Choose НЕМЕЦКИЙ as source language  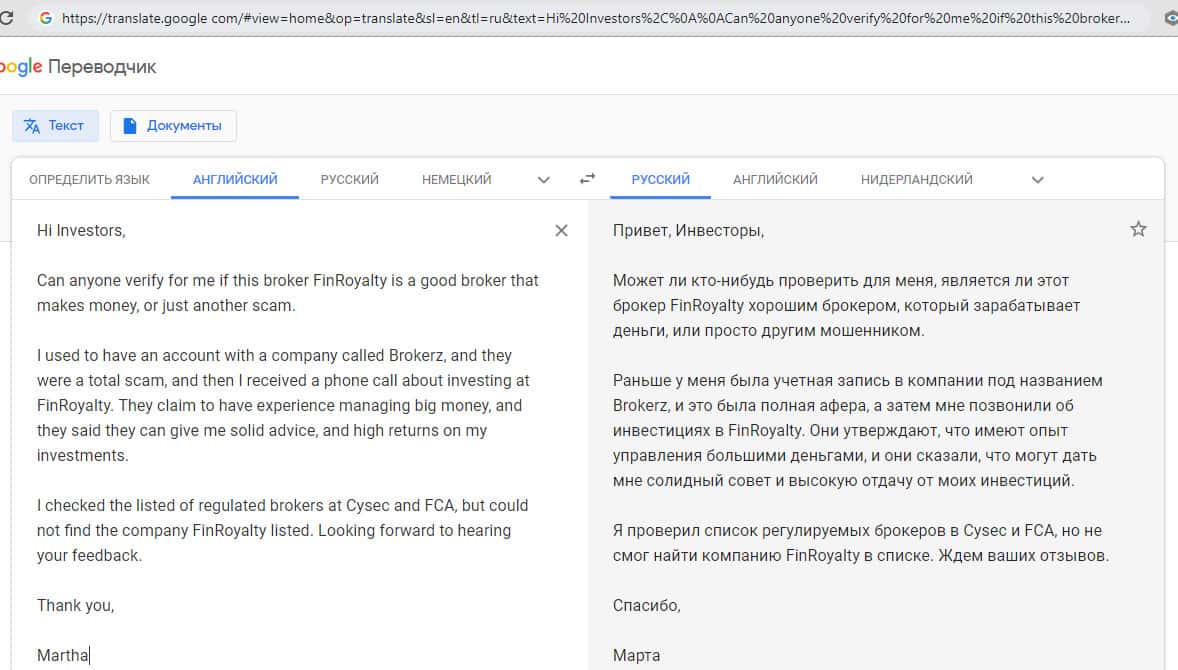(456, 180)
